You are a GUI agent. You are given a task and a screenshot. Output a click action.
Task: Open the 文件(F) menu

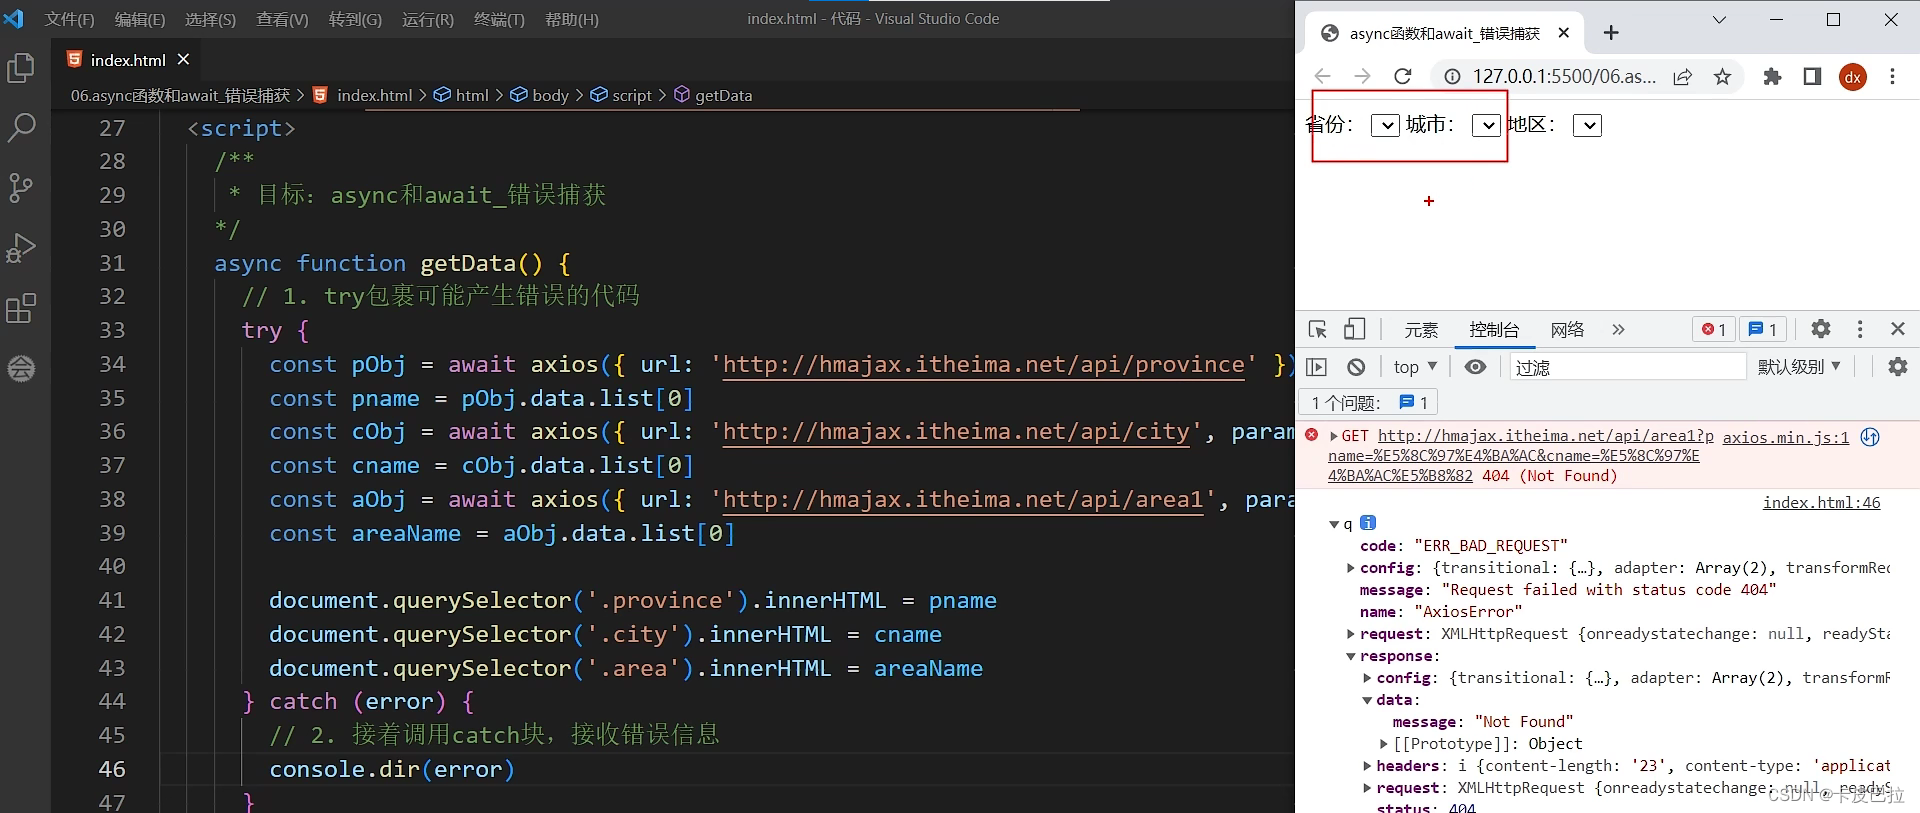(70, 19)
